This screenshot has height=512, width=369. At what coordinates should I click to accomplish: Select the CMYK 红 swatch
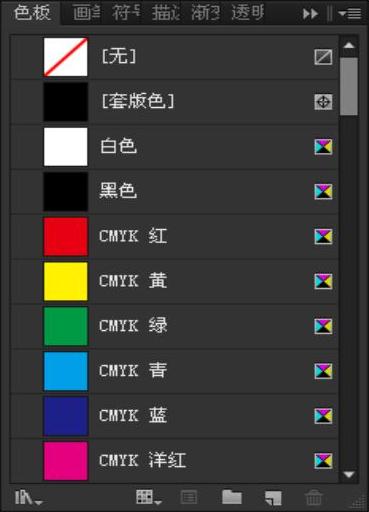174,237
